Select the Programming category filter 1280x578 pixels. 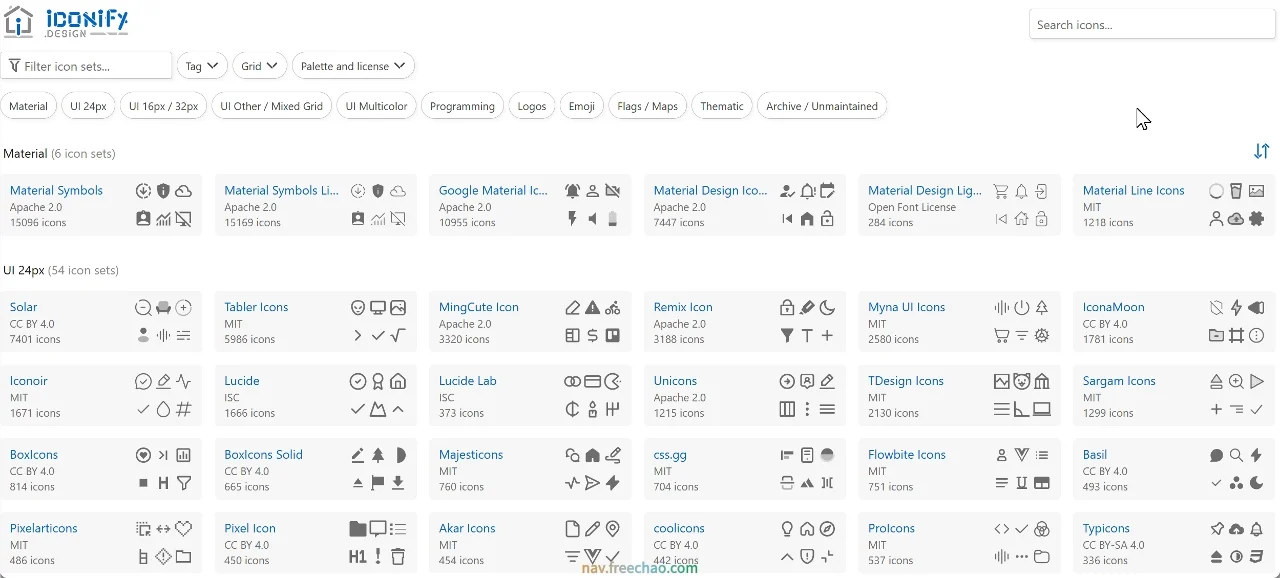[x=462, y=106]
